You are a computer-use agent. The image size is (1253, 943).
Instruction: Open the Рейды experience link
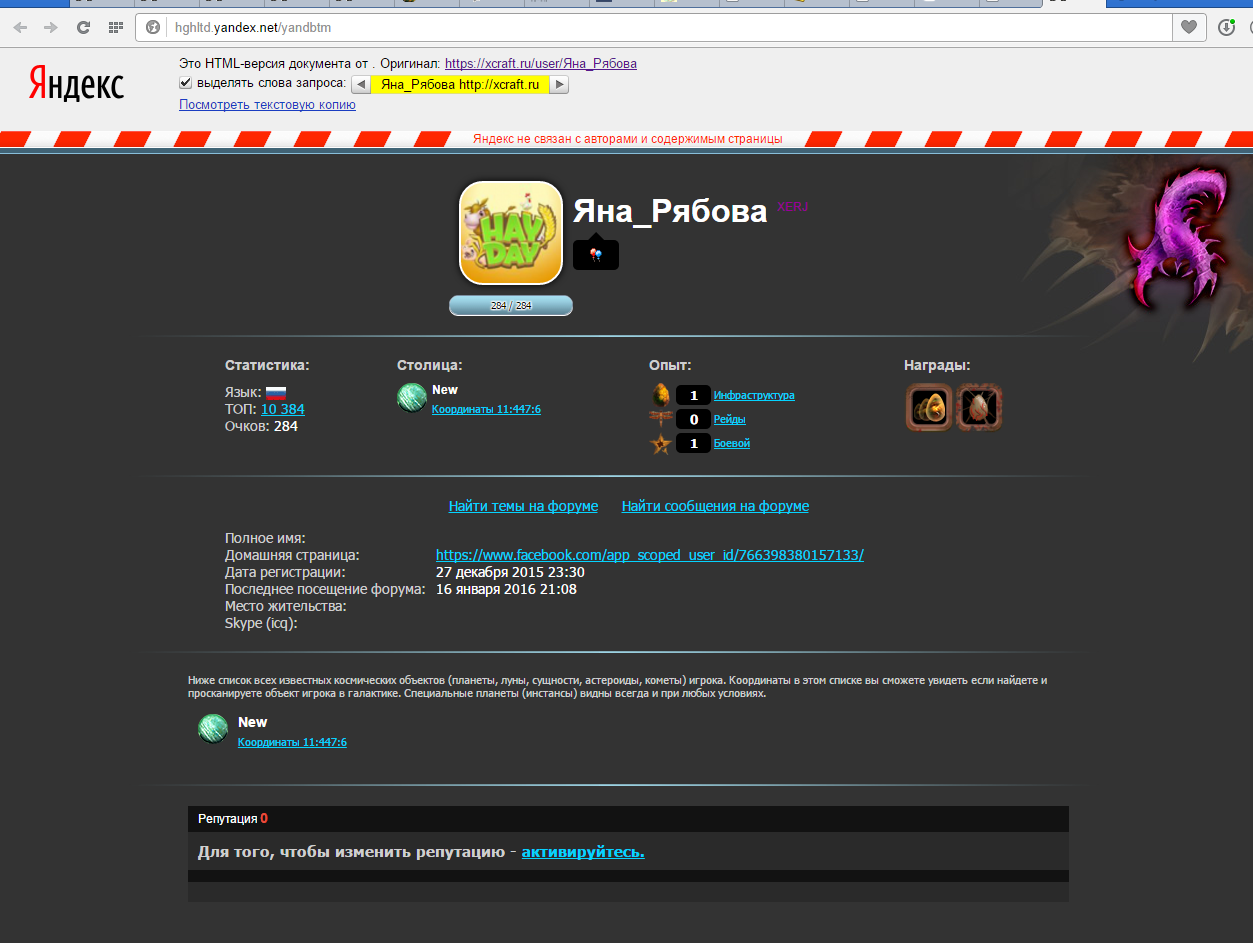[x=730, y=420]
